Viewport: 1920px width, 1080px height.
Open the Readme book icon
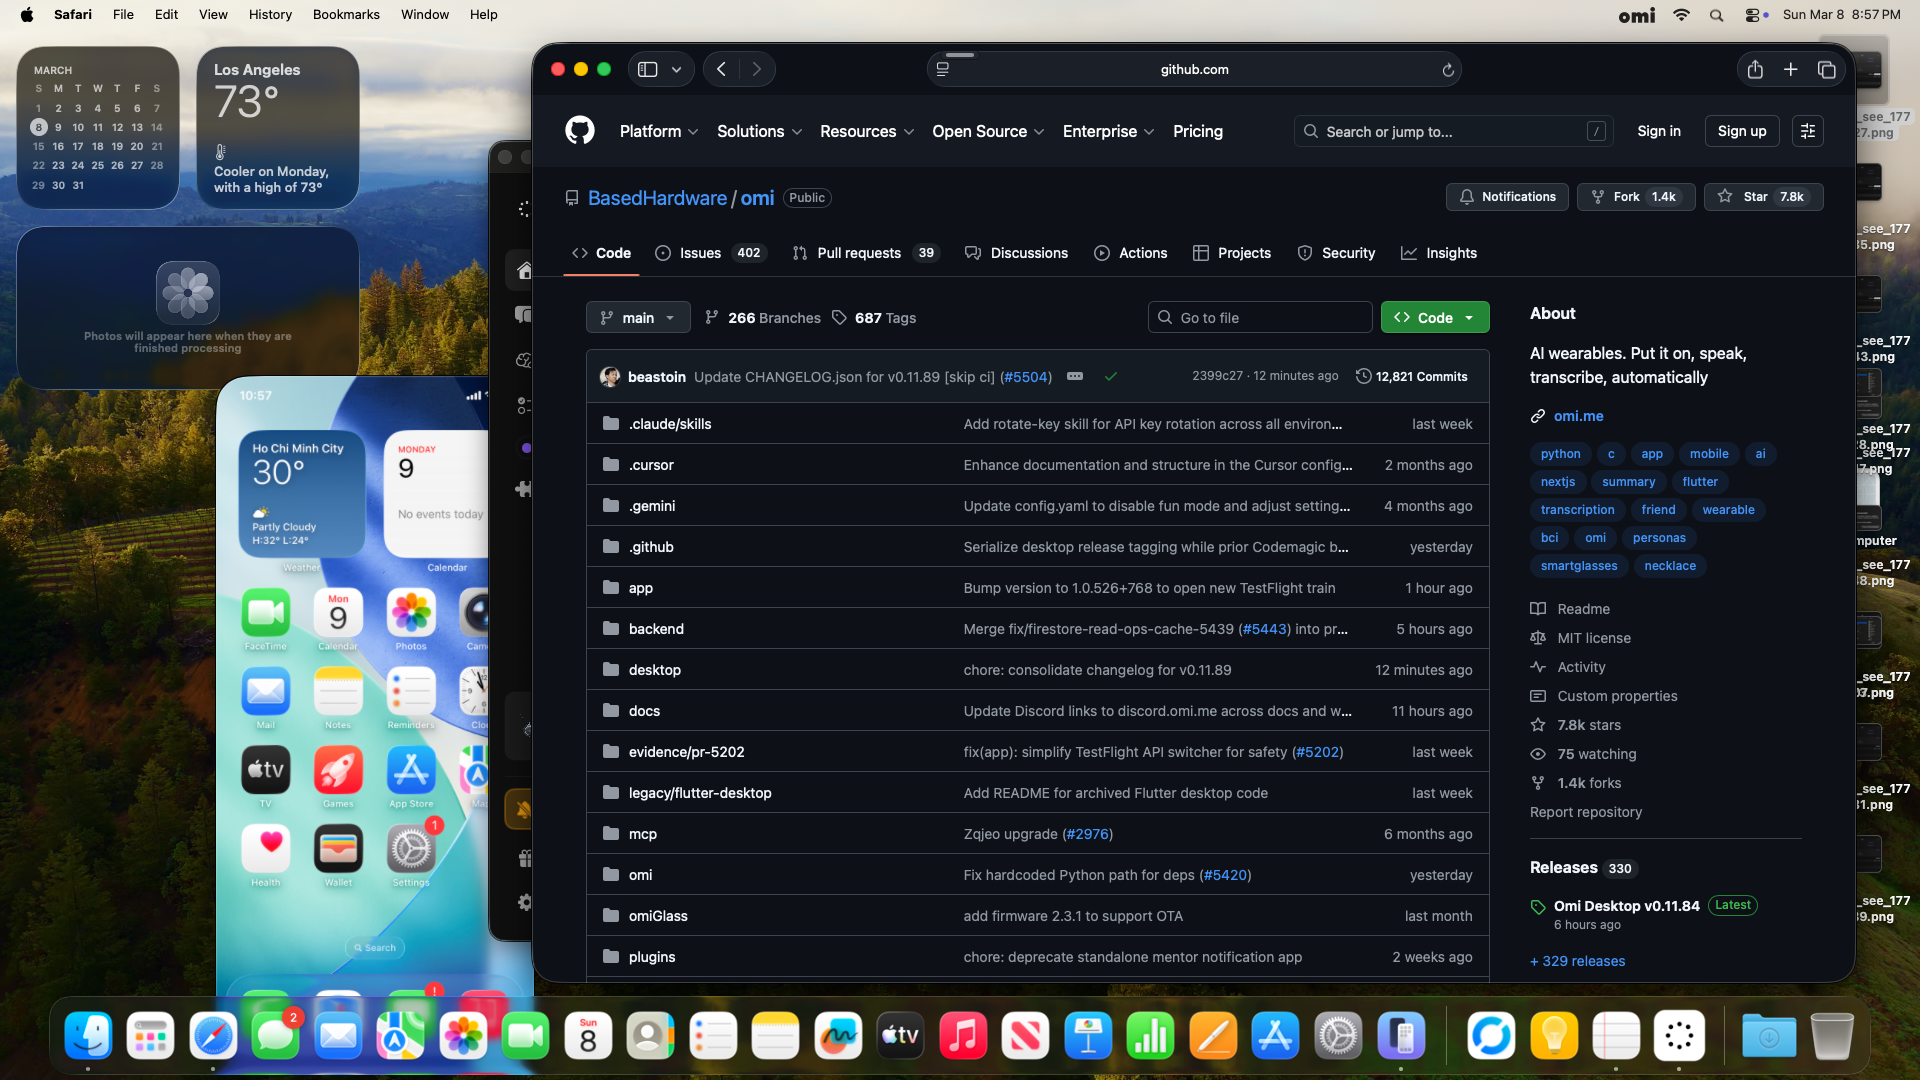[1539, 609]
